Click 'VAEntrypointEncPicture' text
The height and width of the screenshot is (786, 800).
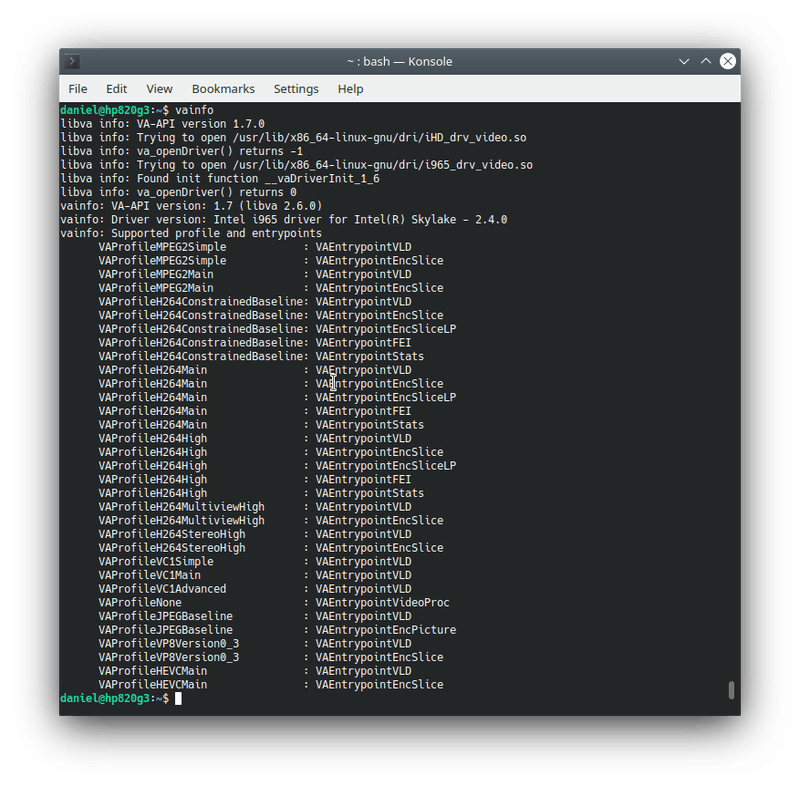click(x=386, y=630)
